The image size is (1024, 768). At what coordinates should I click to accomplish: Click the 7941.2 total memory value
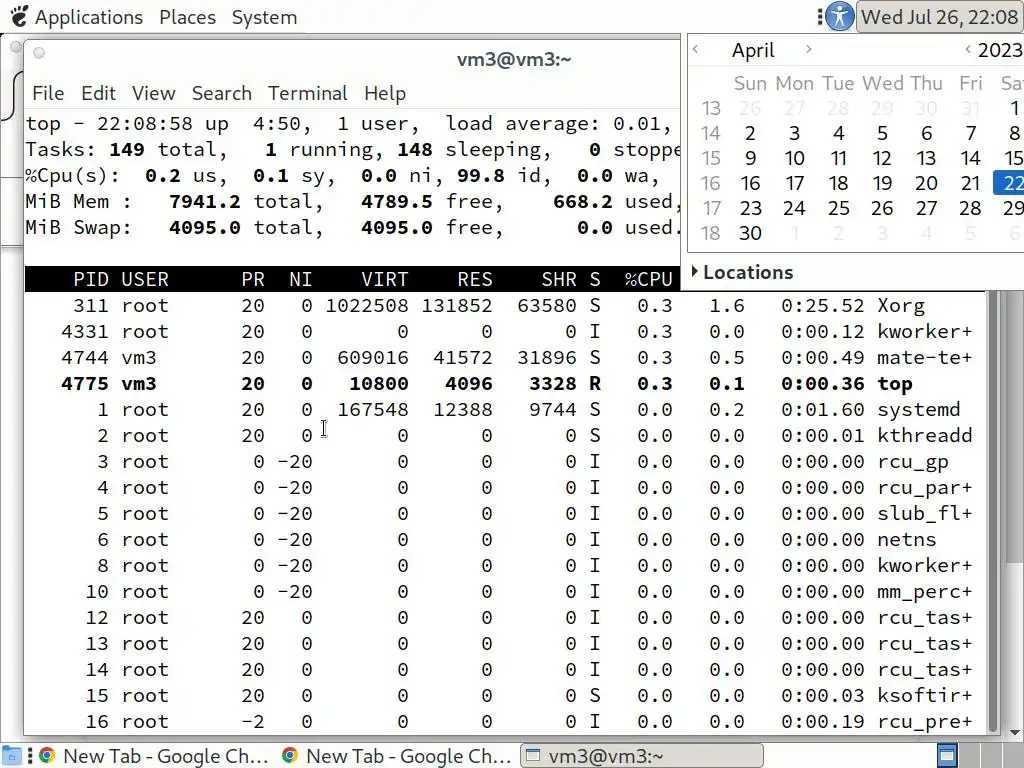pyautogui.click(x=204, y=202)
